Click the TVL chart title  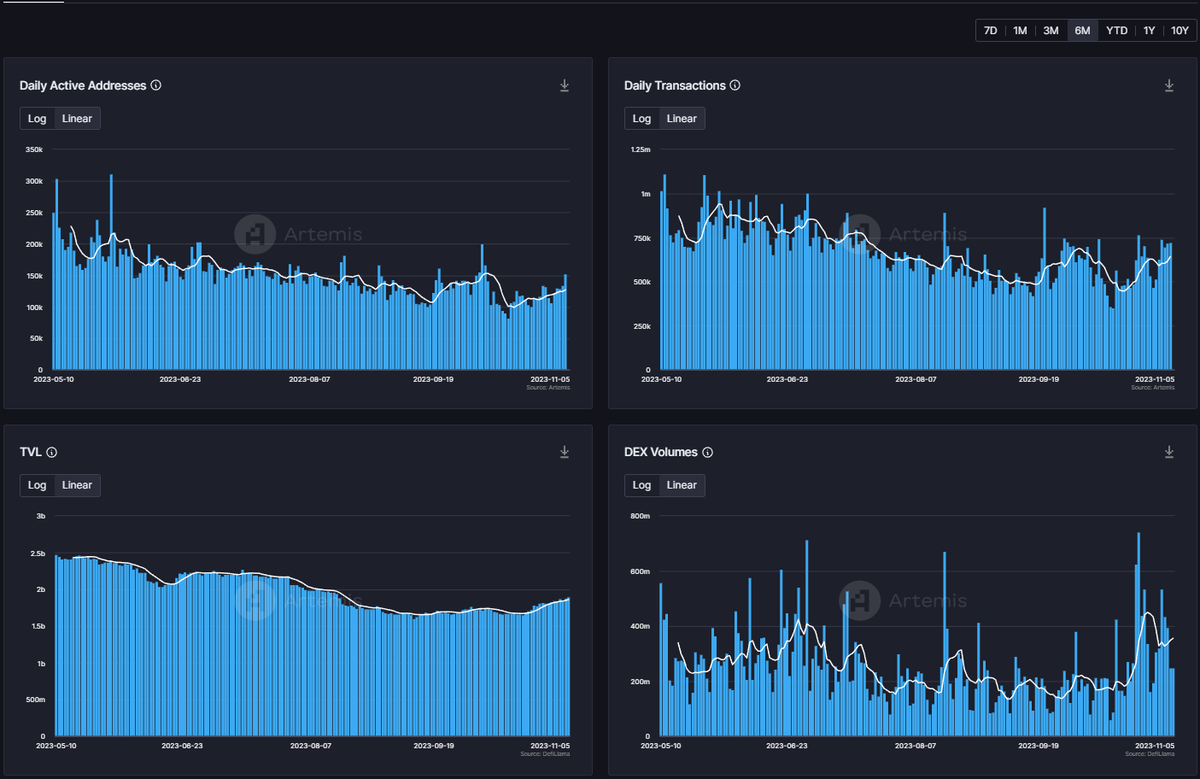tap(31, 453)
